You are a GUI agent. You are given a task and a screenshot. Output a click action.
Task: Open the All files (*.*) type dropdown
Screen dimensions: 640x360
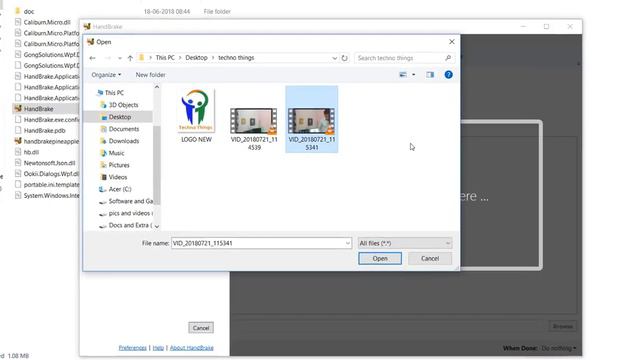[x=405, y=243]
